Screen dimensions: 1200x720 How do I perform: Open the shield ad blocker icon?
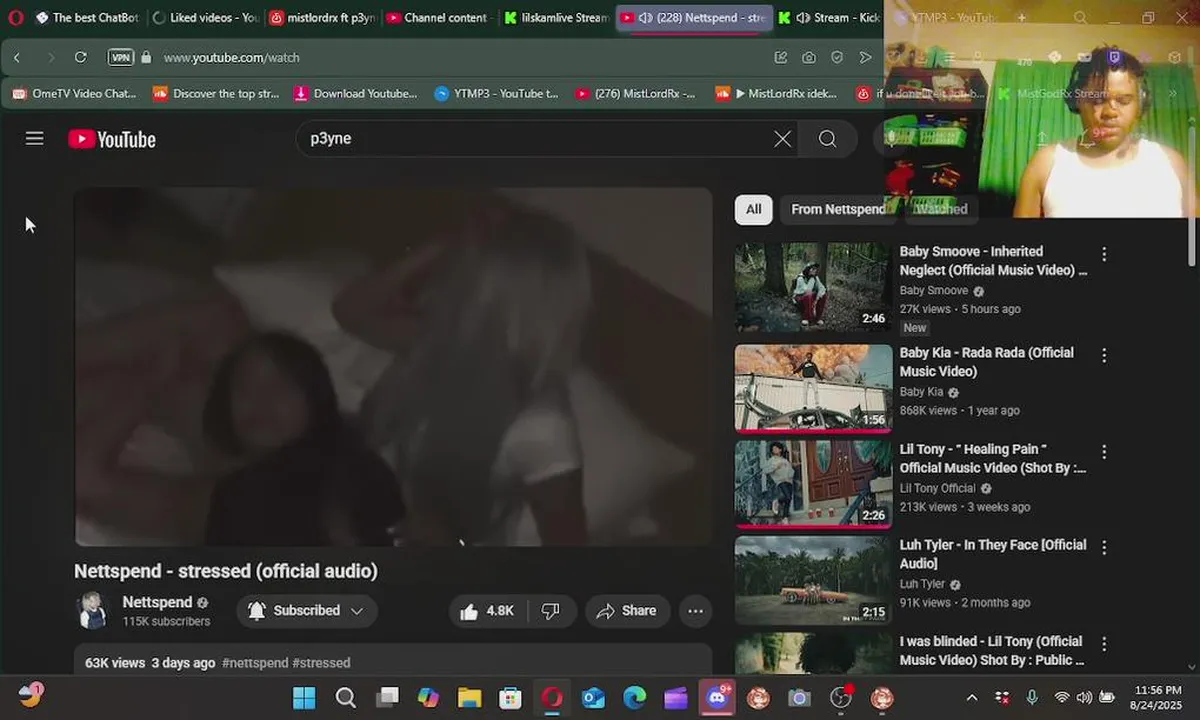tap(837, 57)
